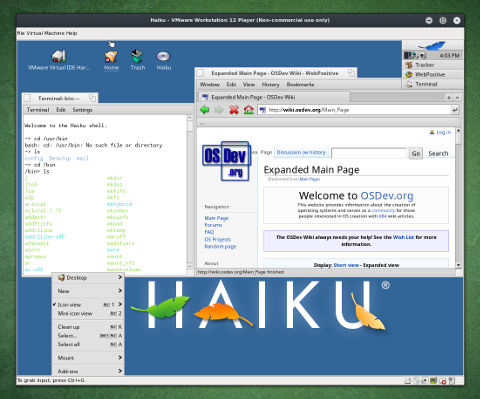
Task: Open WebPositive Window menu
Action: 210,85
